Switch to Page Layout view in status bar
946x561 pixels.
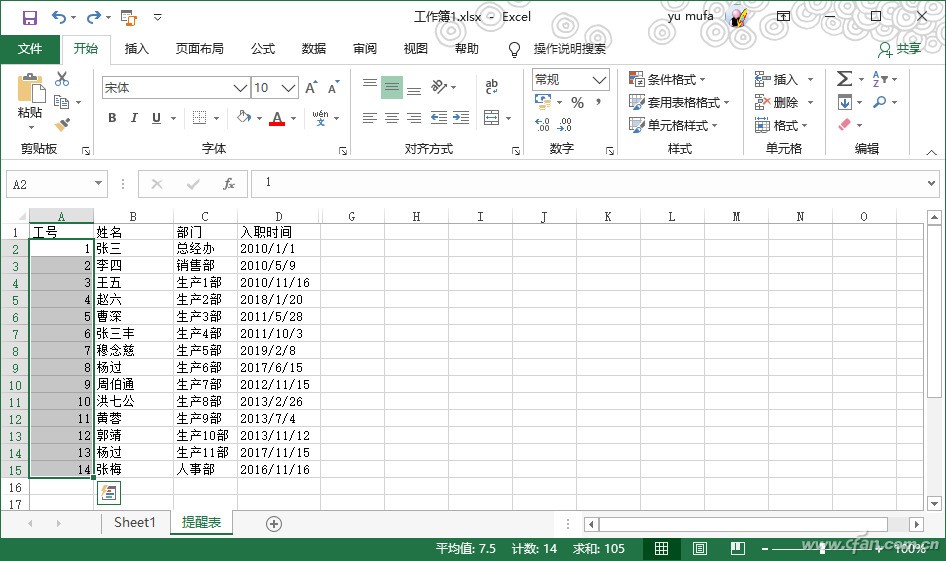[x=700, y=549]
